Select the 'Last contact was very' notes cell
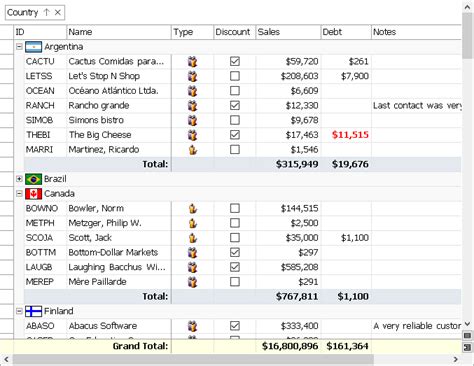This screenshot has width=474, height=366. point(417,106)
